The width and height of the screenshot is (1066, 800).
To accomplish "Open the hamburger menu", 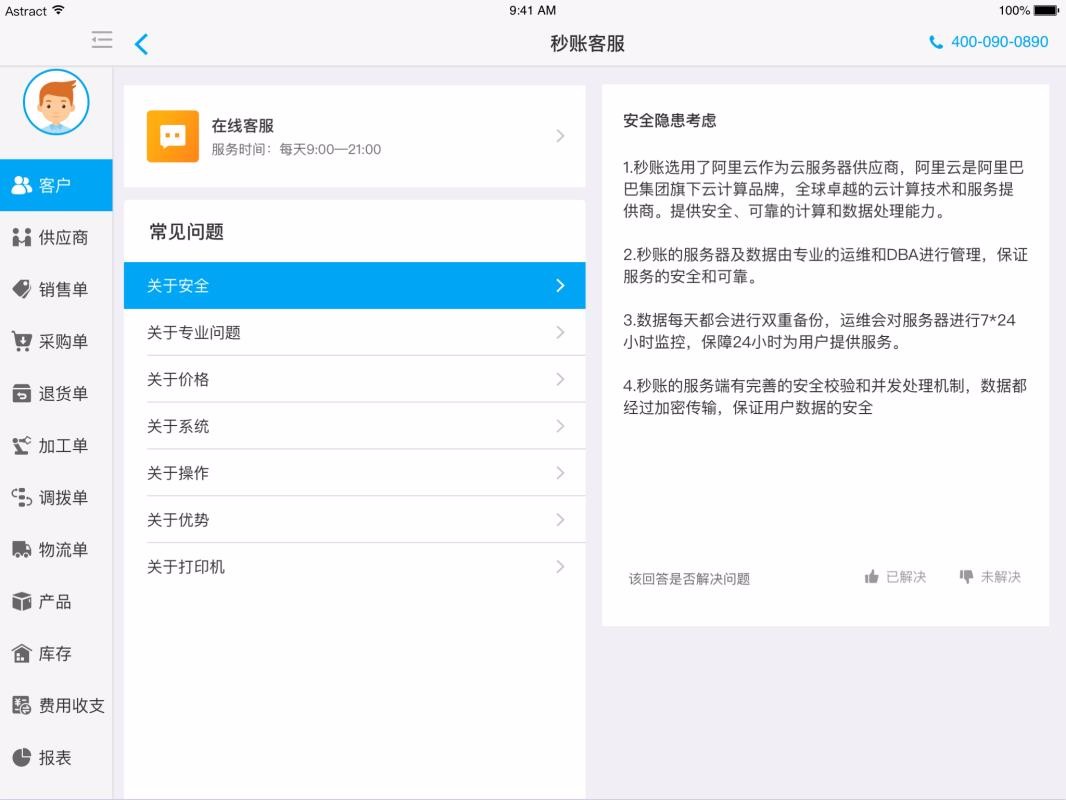I will pos(101,41).
